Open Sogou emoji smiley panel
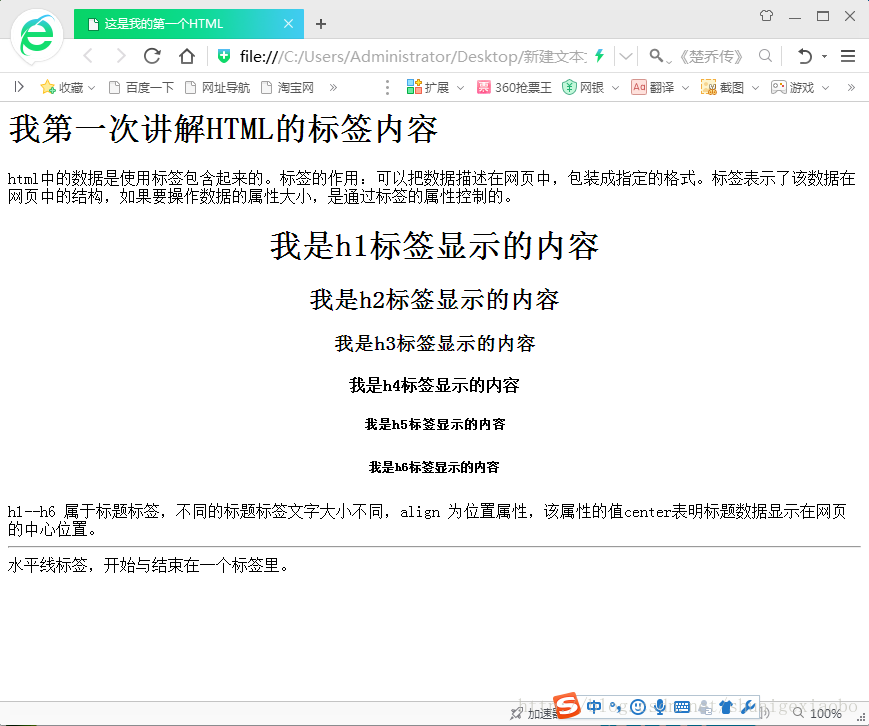Viewport: 869px width, 726px height. tap(638, 707)
